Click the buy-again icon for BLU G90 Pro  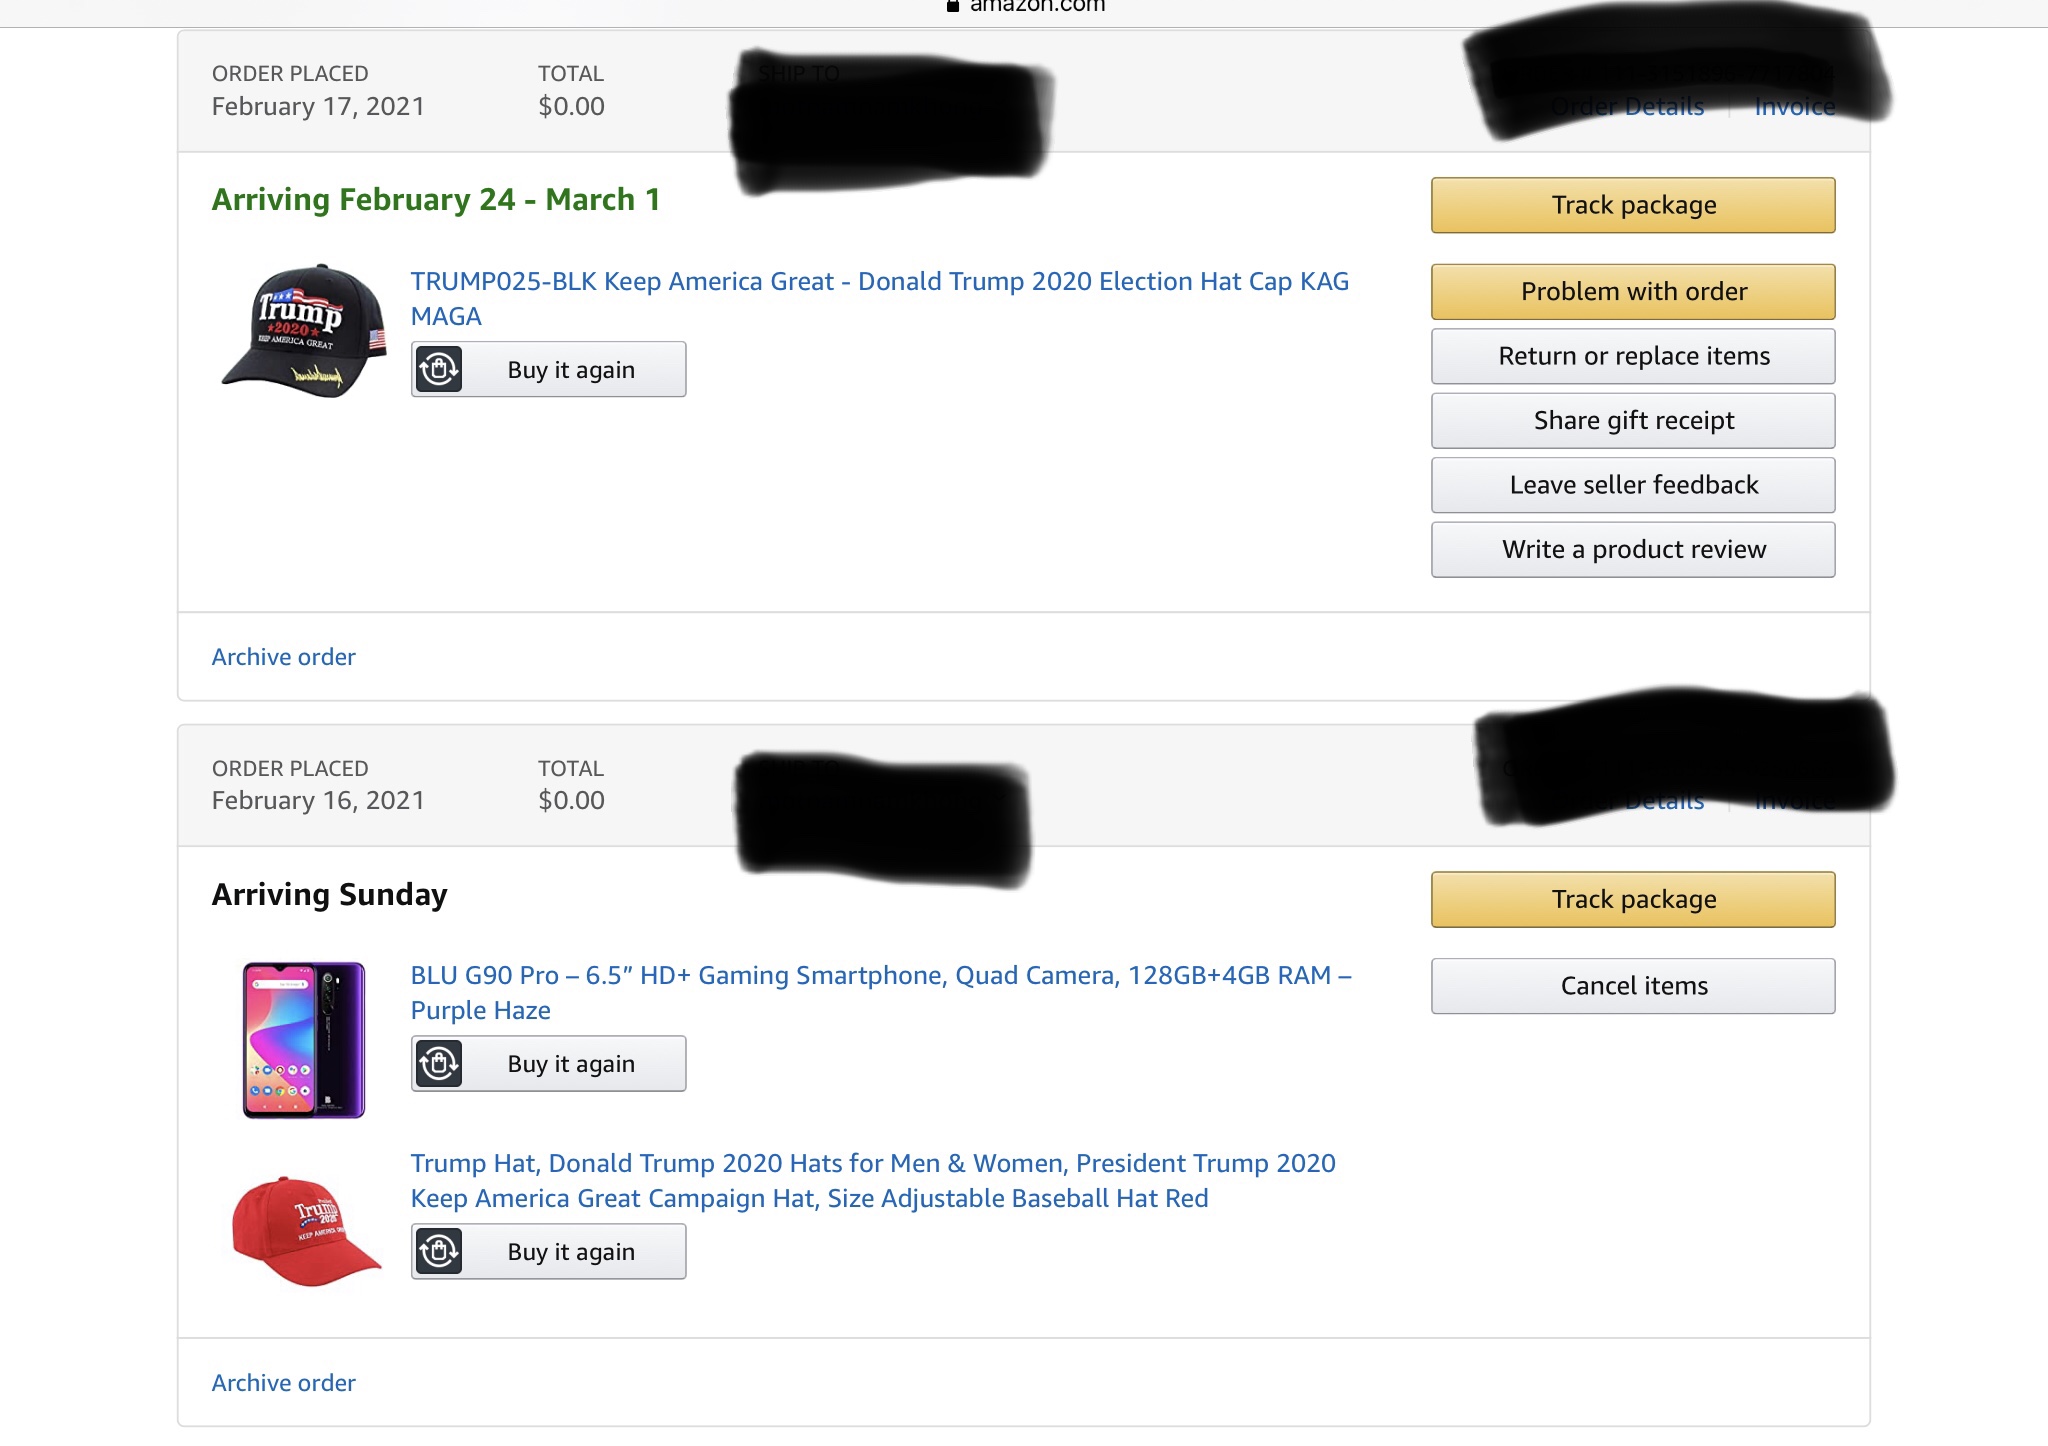pyautogui.click(x=438, y=1064)
